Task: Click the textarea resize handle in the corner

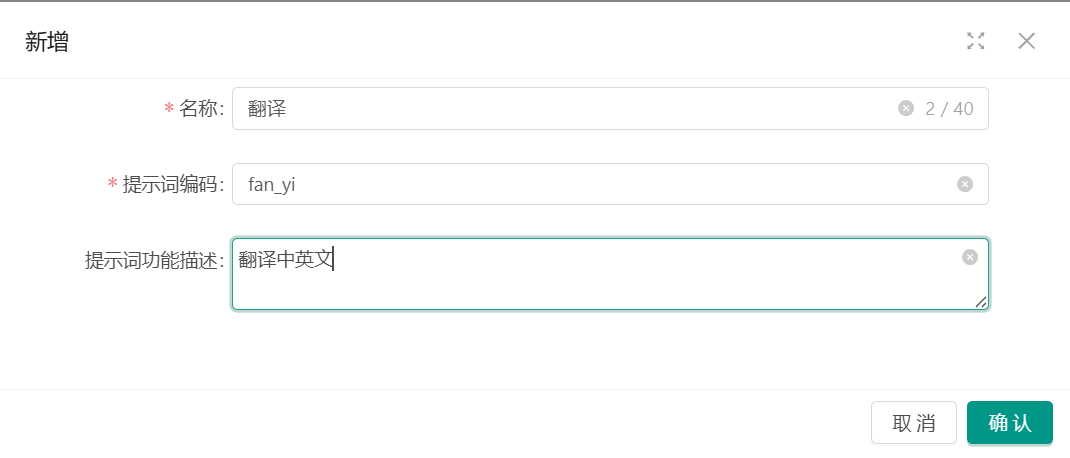Action: (x=982, y=302)
